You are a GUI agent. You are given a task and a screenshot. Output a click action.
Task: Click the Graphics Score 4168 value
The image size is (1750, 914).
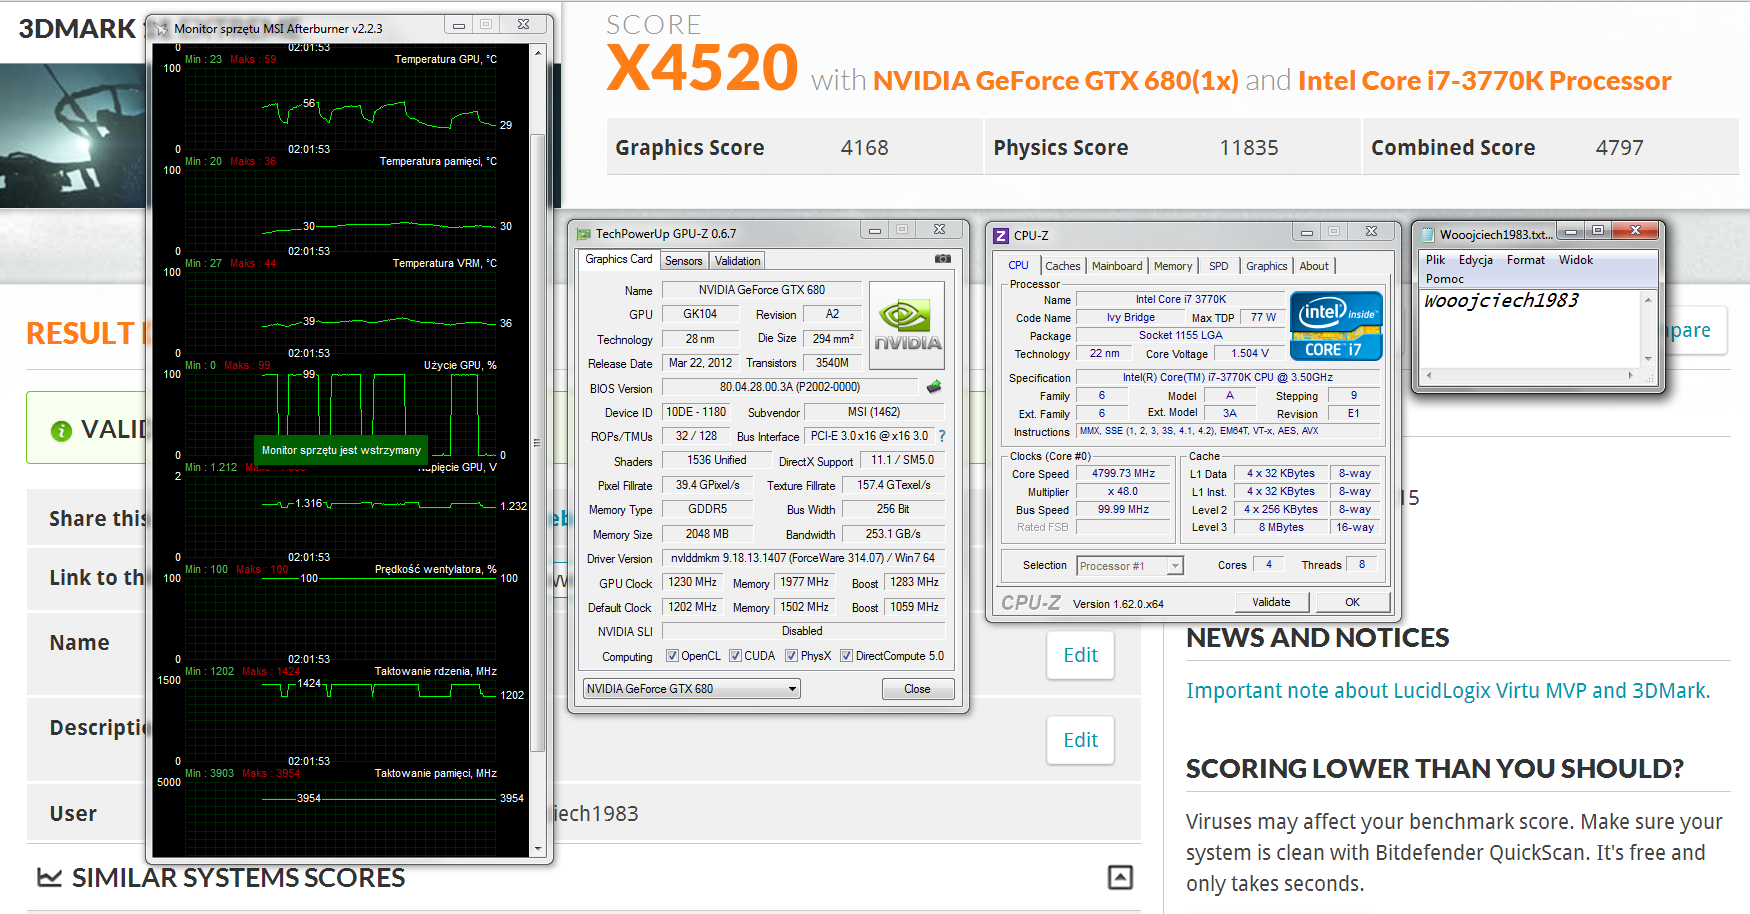[x=864, y=148]
